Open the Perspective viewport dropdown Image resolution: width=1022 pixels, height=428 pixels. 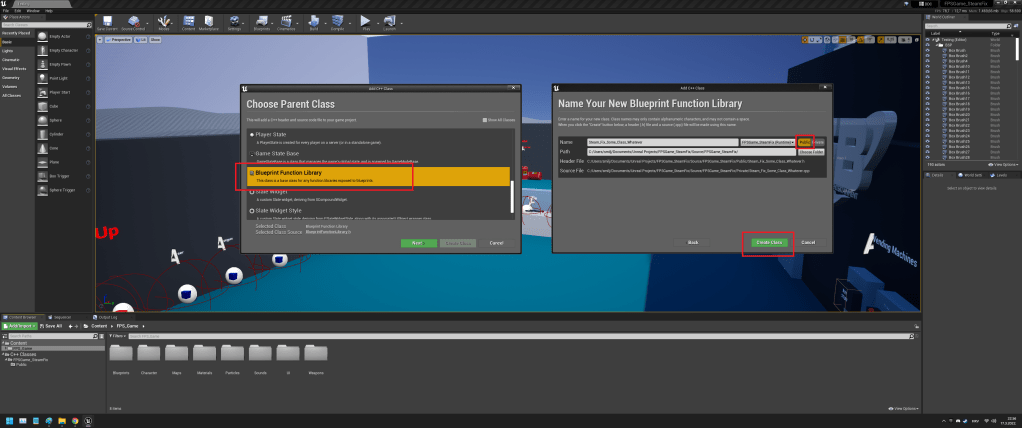point(121,41)
